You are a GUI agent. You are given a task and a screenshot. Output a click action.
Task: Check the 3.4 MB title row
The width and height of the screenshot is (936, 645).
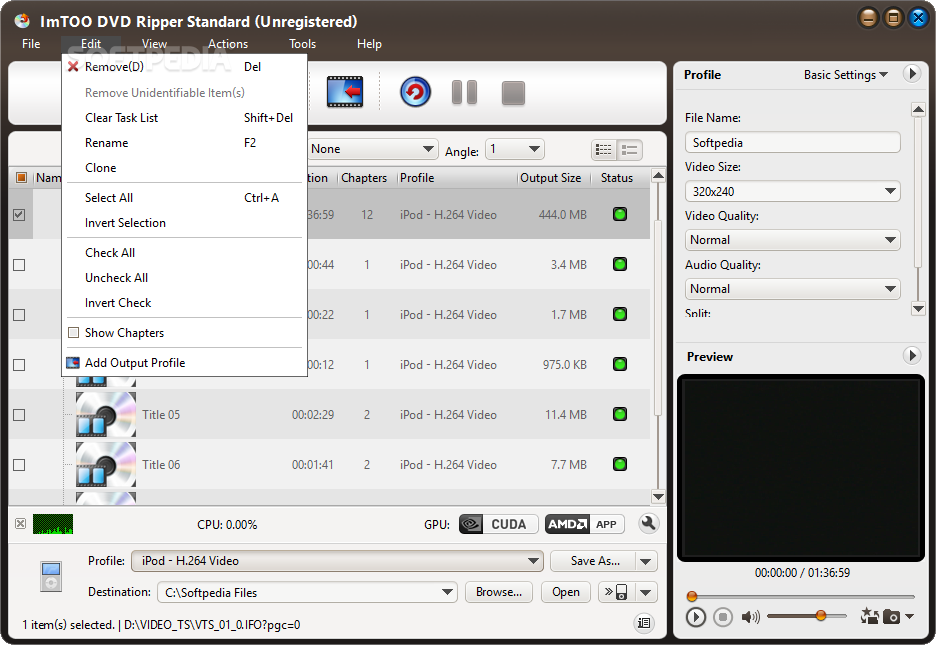19,264
